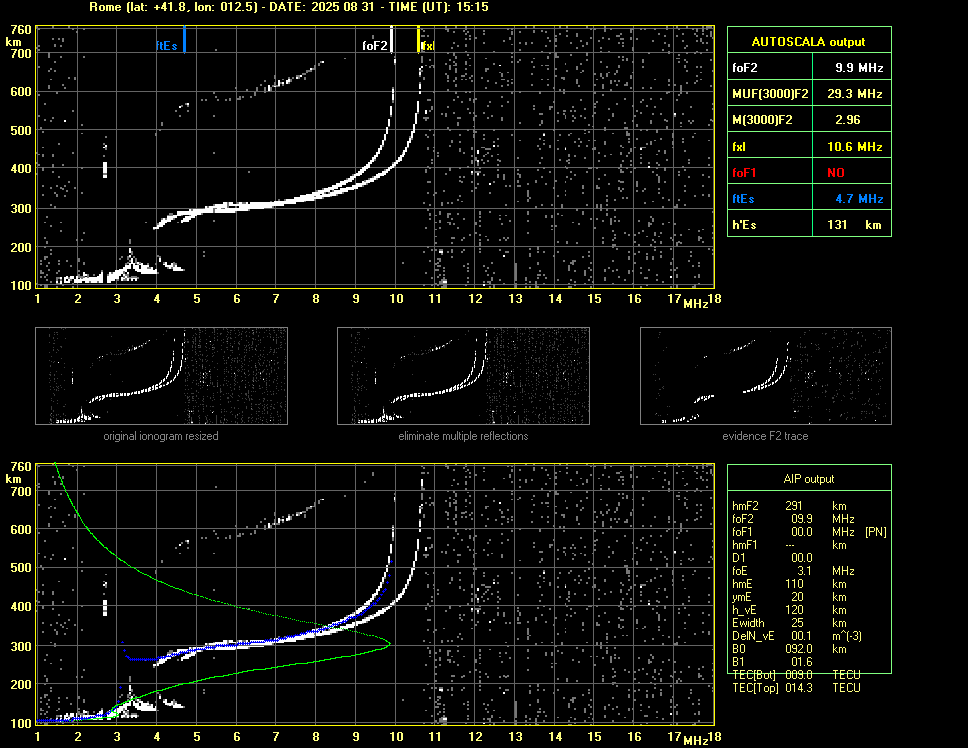Open the 'eliminate multiple reflections' thumbnail image
Screen dimensions: 968x748
463,376
